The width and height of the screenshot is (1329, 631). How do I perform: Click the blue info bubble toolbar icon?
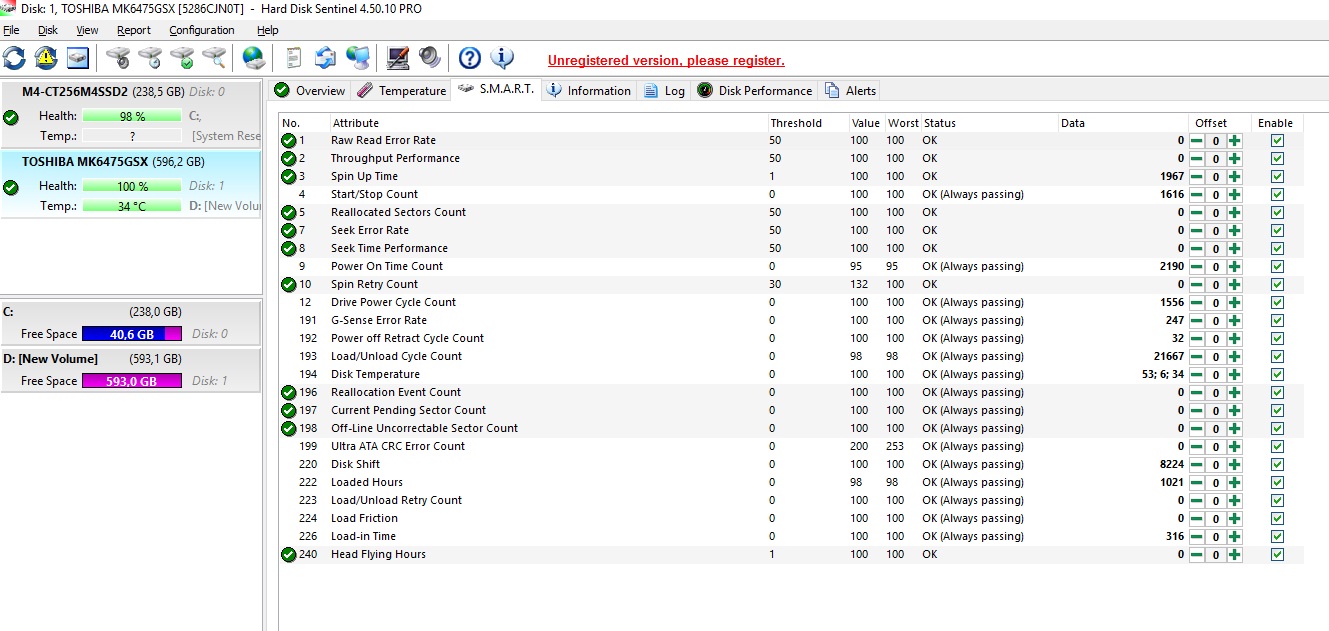pyautogui.click(x=502, y=58)
